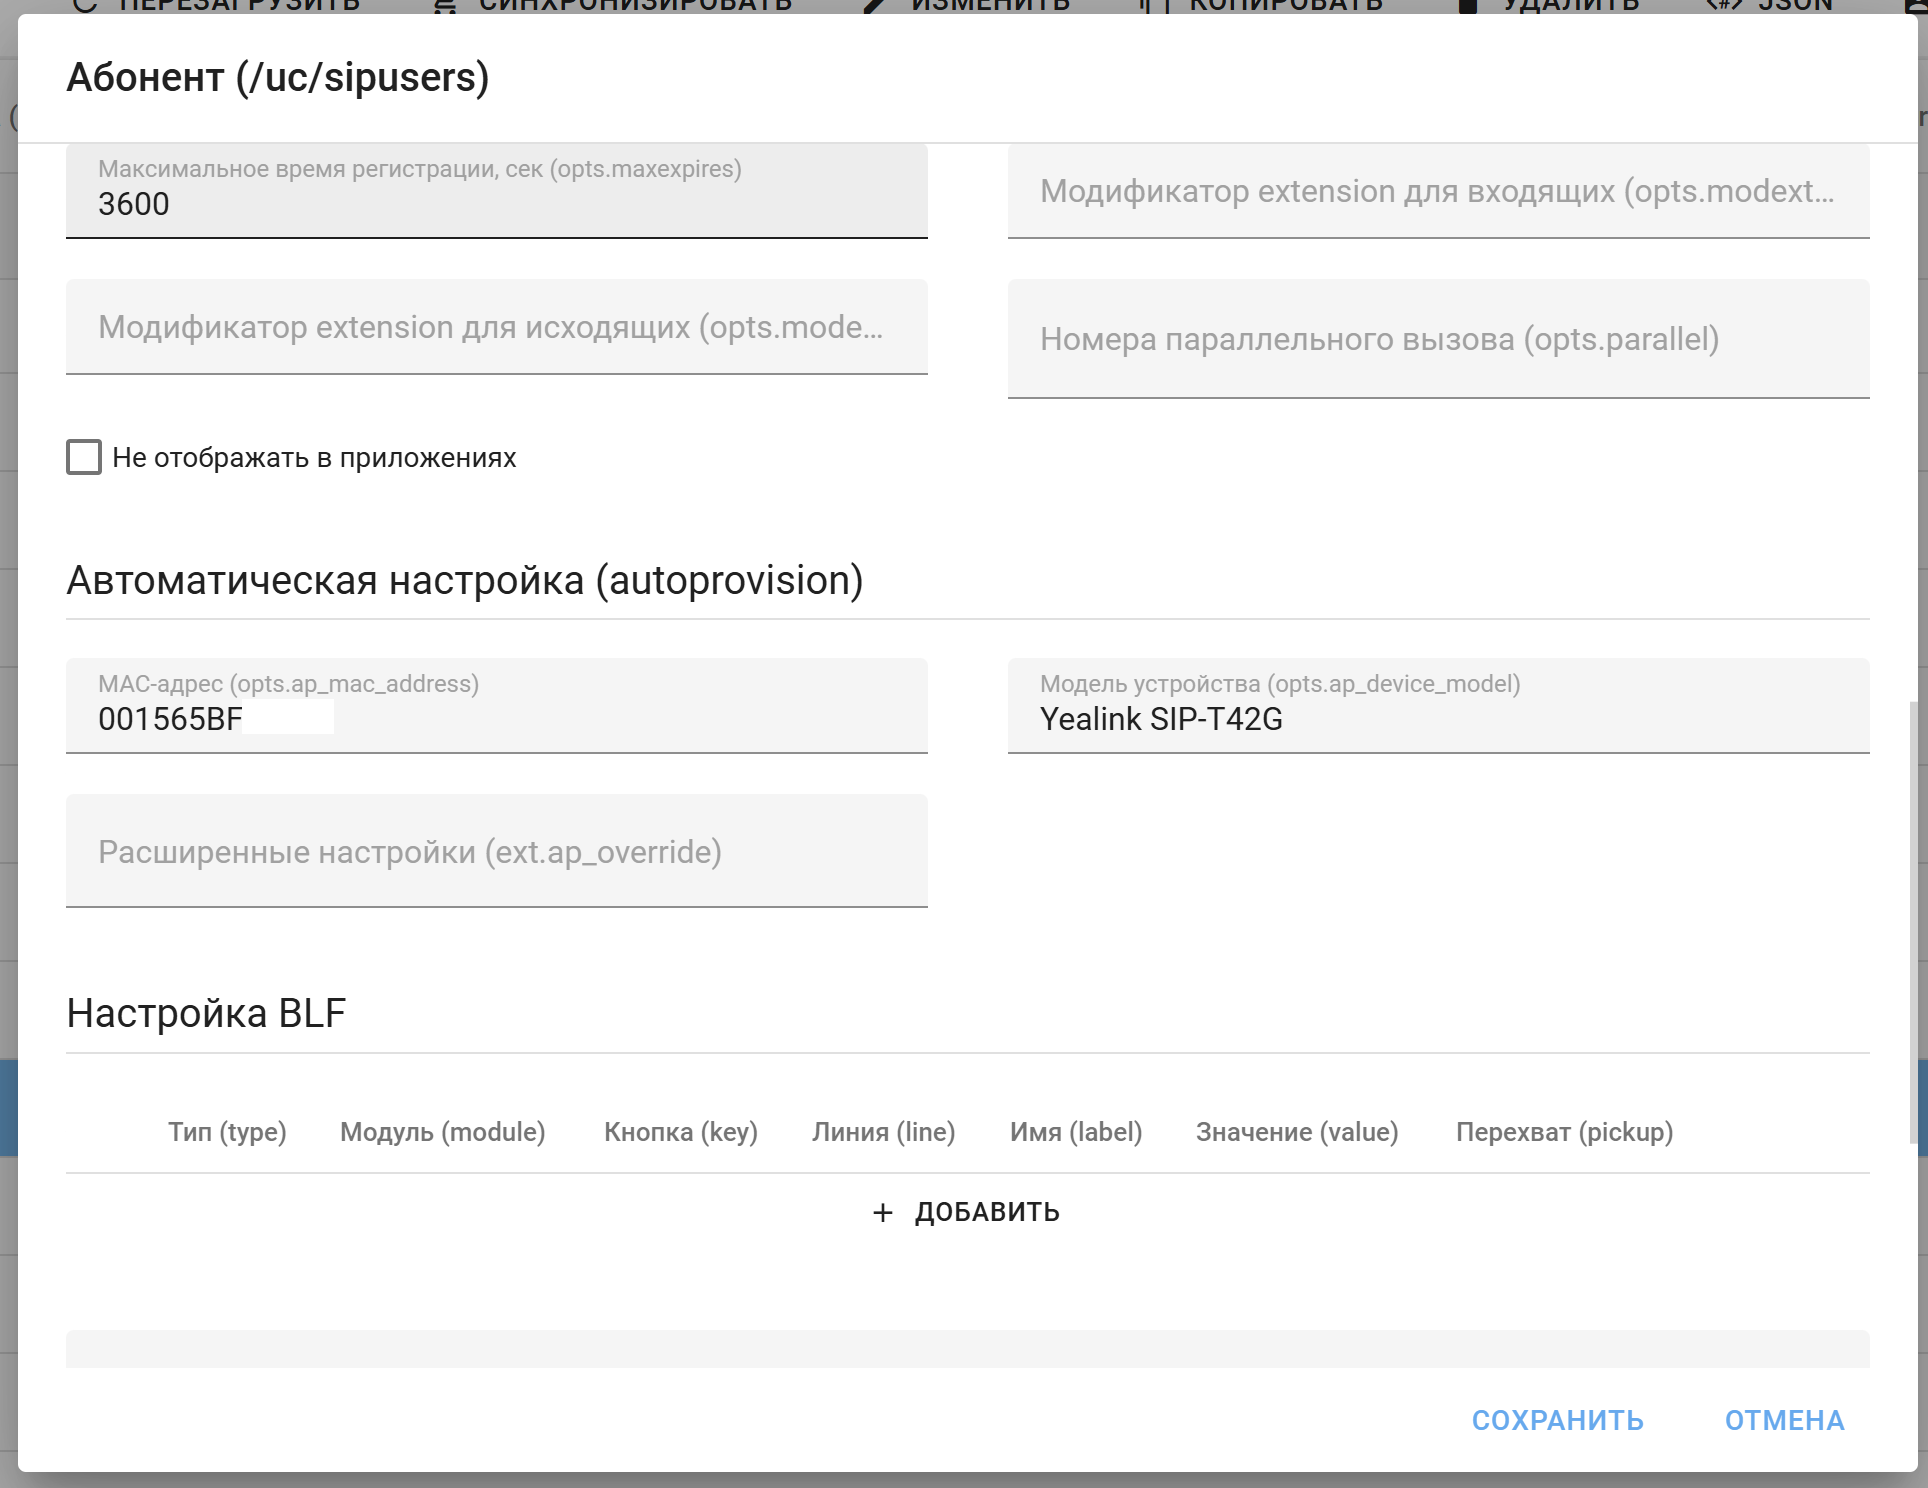The image size is (1928, 1488).
Task: Click 'Значение (value)' column header
Action: click(1296, 1132)
